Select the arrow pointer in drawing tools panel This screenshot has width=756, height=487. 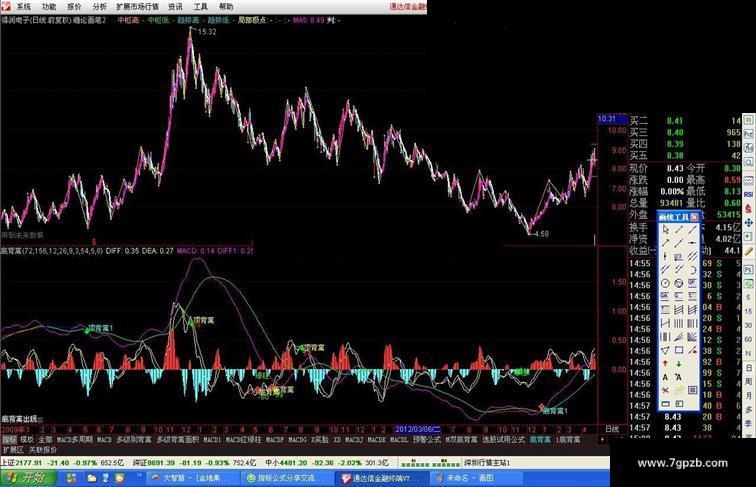665,229
